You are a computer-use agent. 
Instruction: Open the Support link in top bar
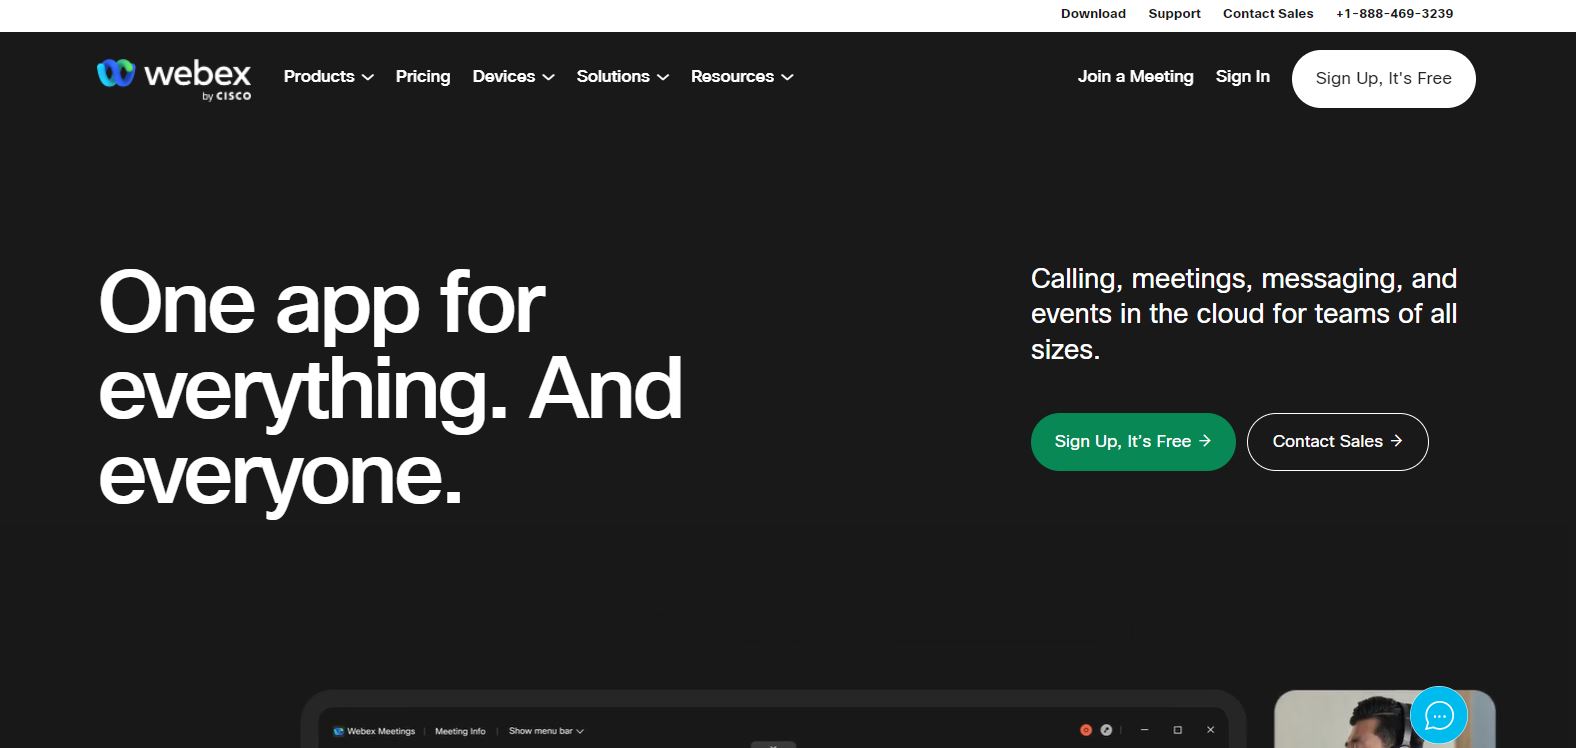tap(1174, 14)
